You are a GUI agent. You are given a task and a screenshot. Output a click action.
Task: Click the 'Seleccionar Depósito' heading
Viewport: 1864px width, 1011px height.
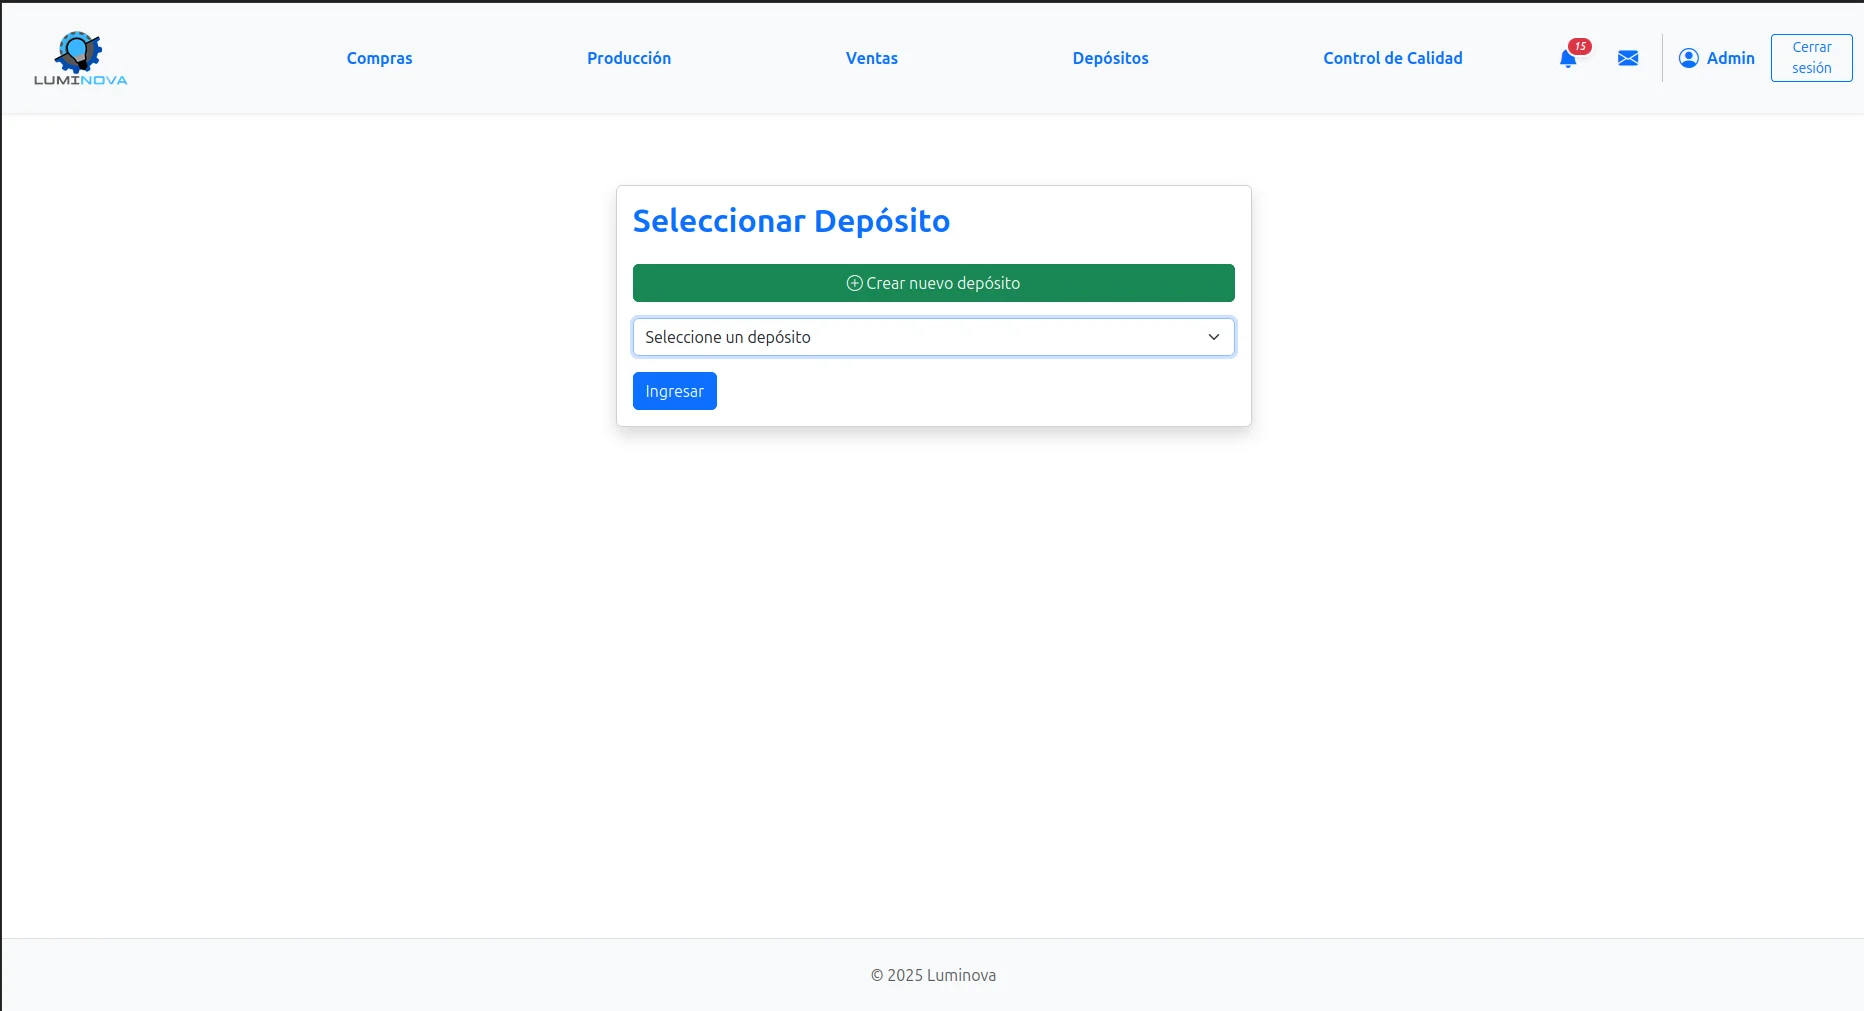[791, 221]
